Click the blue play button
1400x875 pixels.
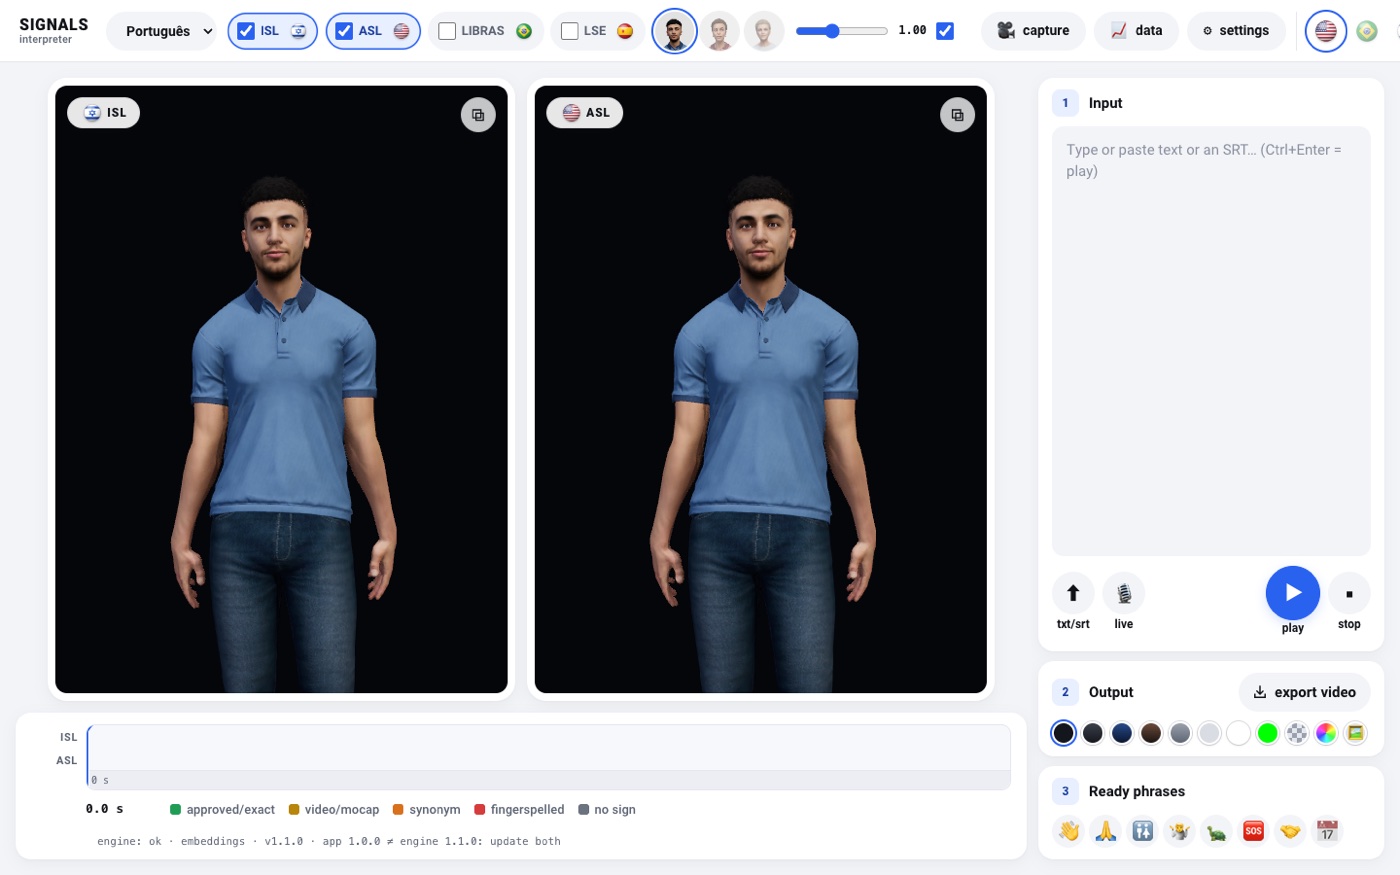point(1293,593)
